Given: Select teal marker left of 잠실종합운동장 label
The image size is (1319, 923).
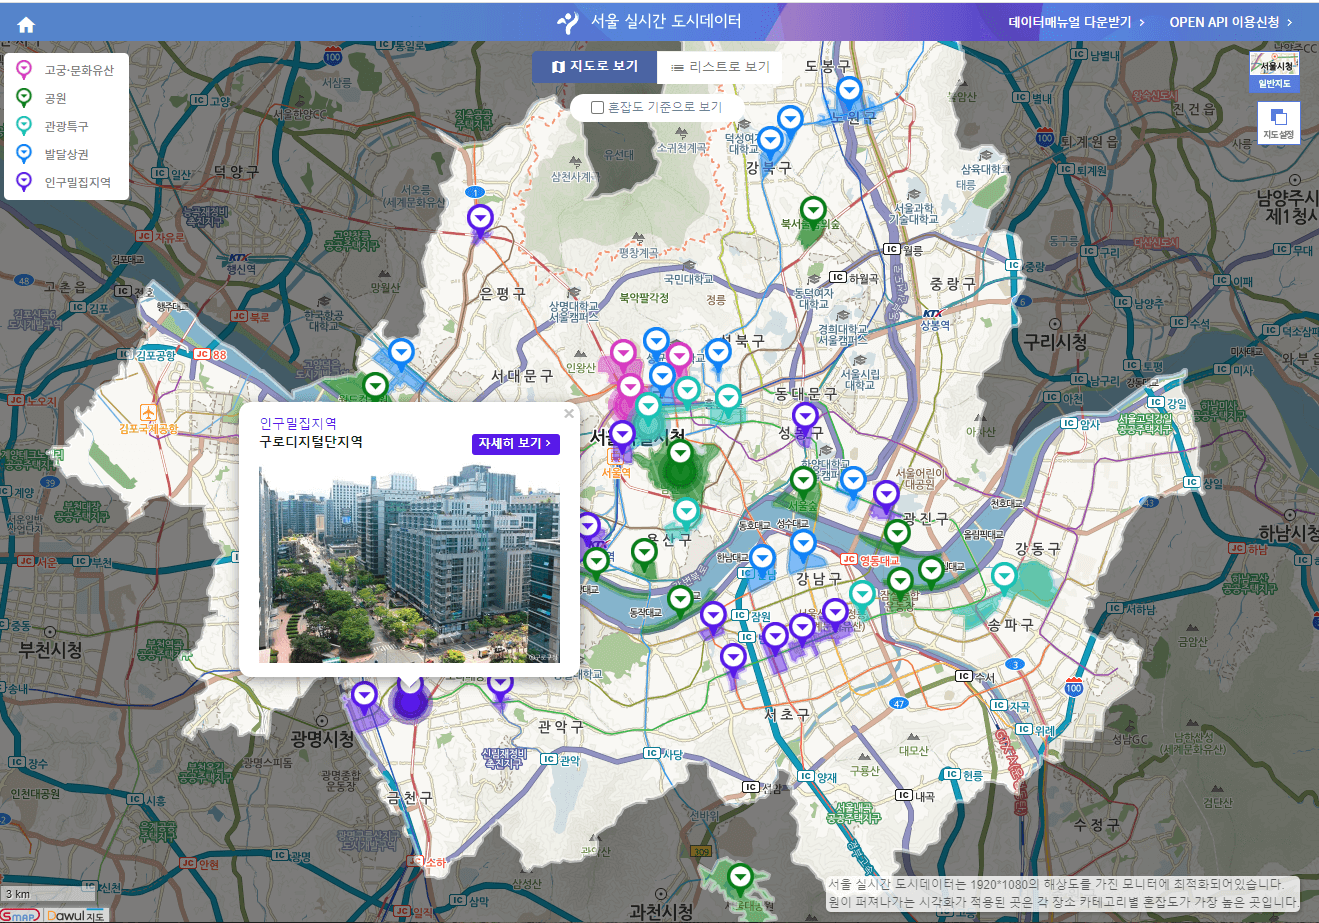Looking at the screenshot, I should tap(862, 596).
